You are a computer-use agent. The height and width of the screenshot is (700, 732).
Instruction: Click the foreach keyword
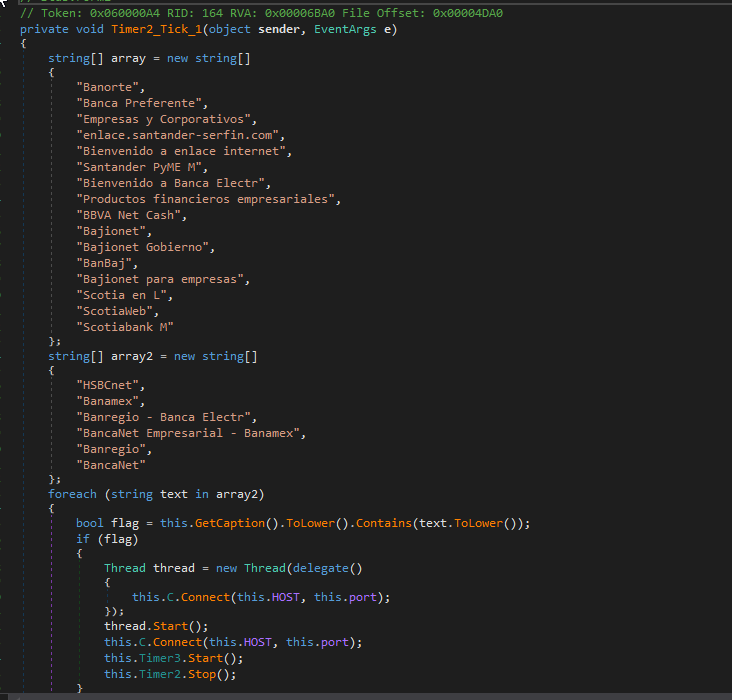point(72,494)
